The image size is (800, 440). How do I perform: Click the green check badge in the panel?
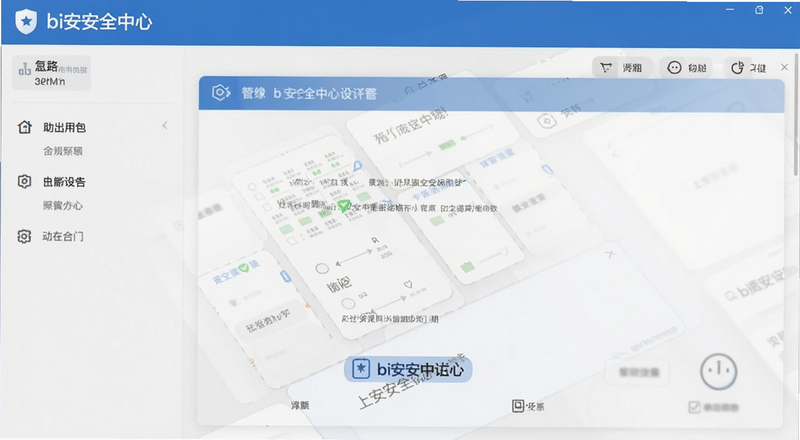tap(344, 206)
